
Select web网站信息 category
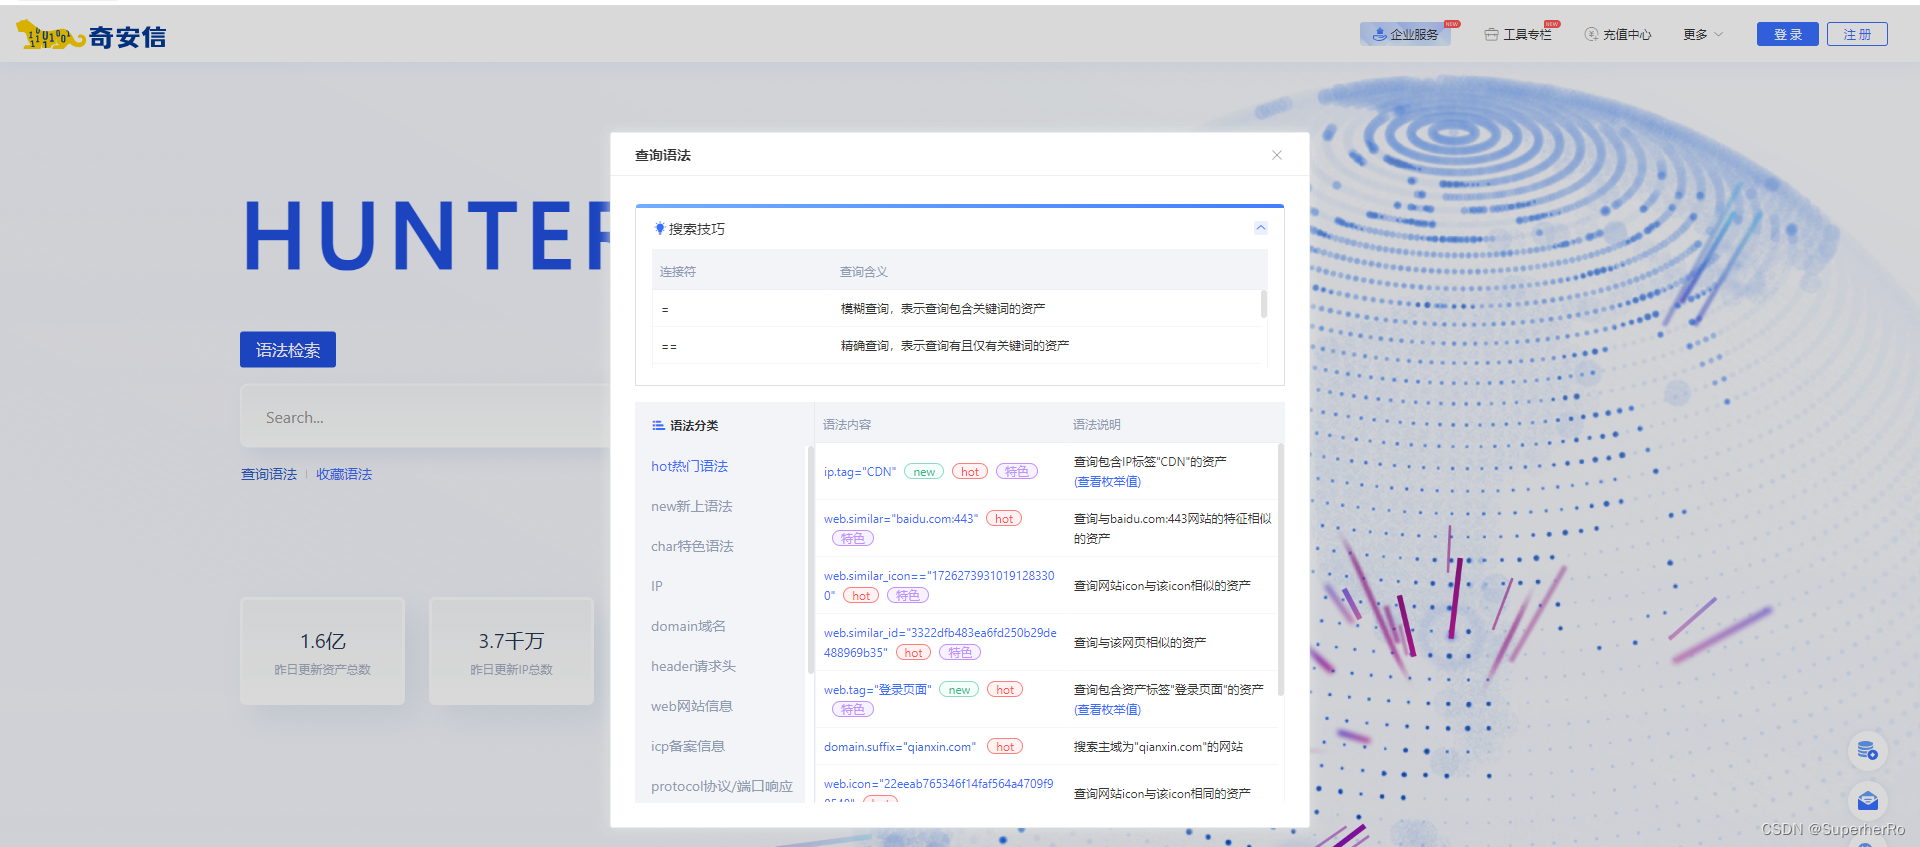coord(691,706)
